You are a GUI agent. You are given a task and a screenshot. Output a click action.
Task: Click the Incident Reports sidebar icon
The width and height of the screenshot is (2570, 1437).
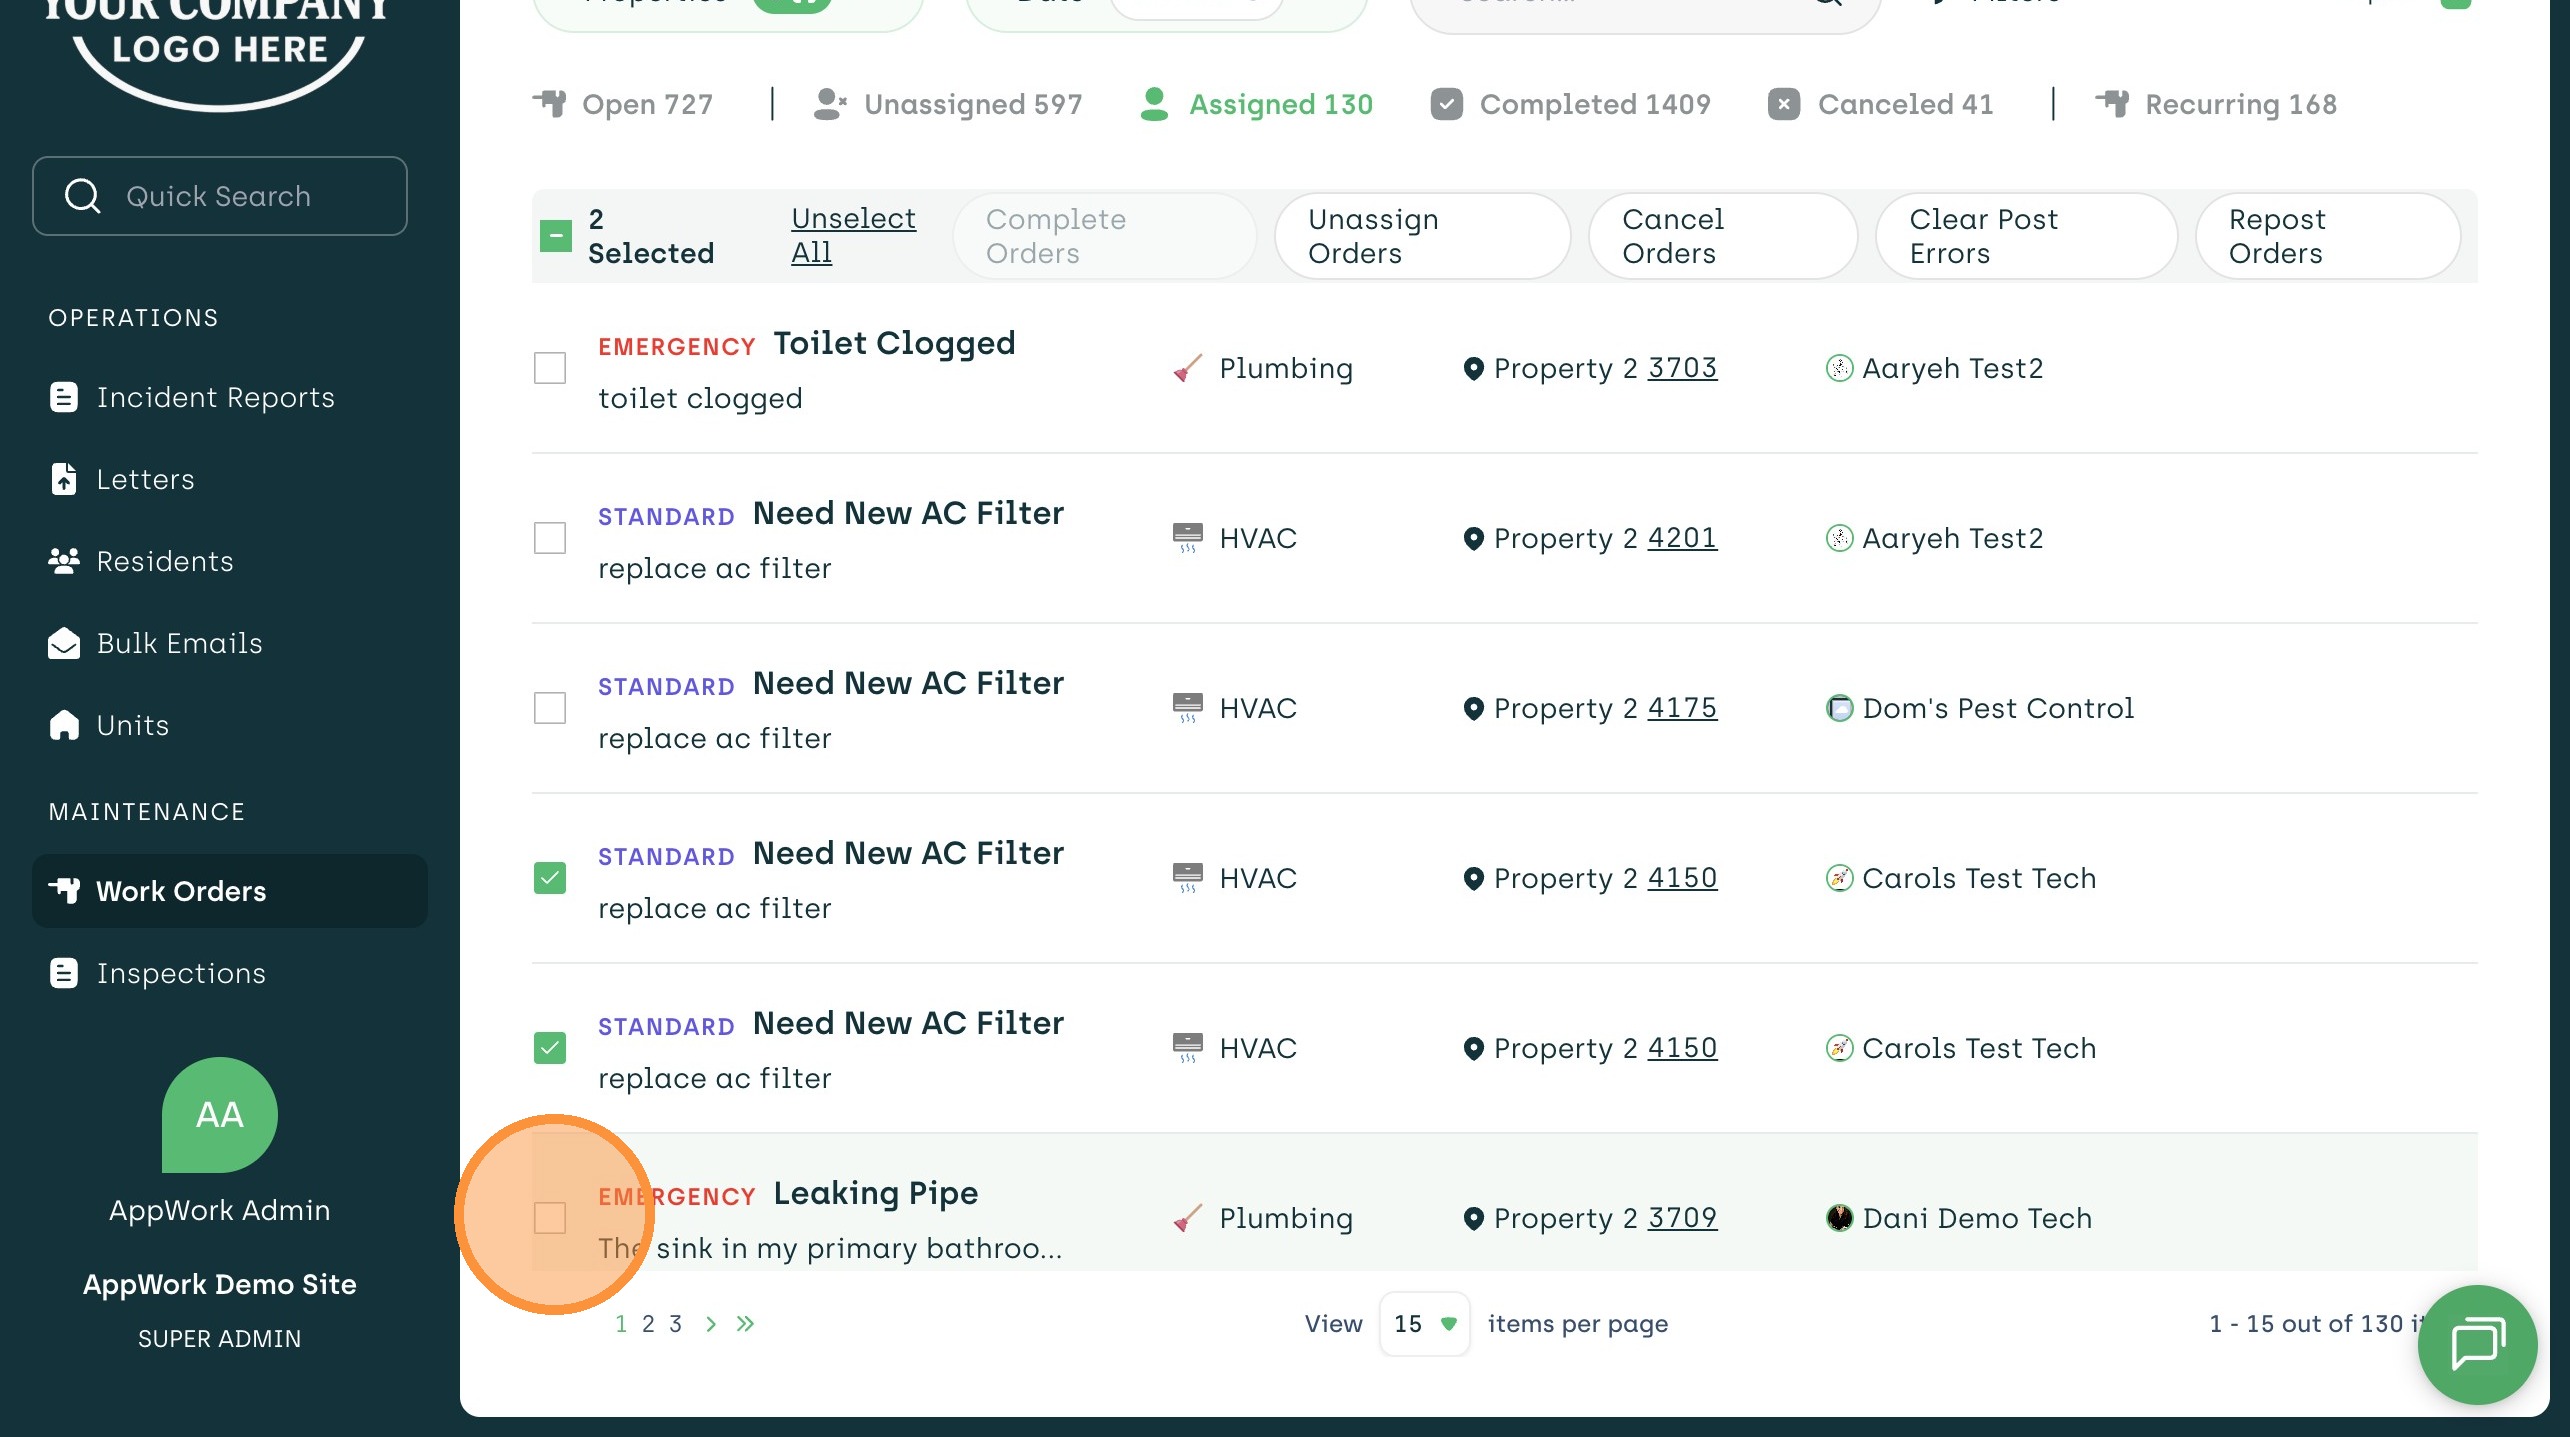point(64,397)
